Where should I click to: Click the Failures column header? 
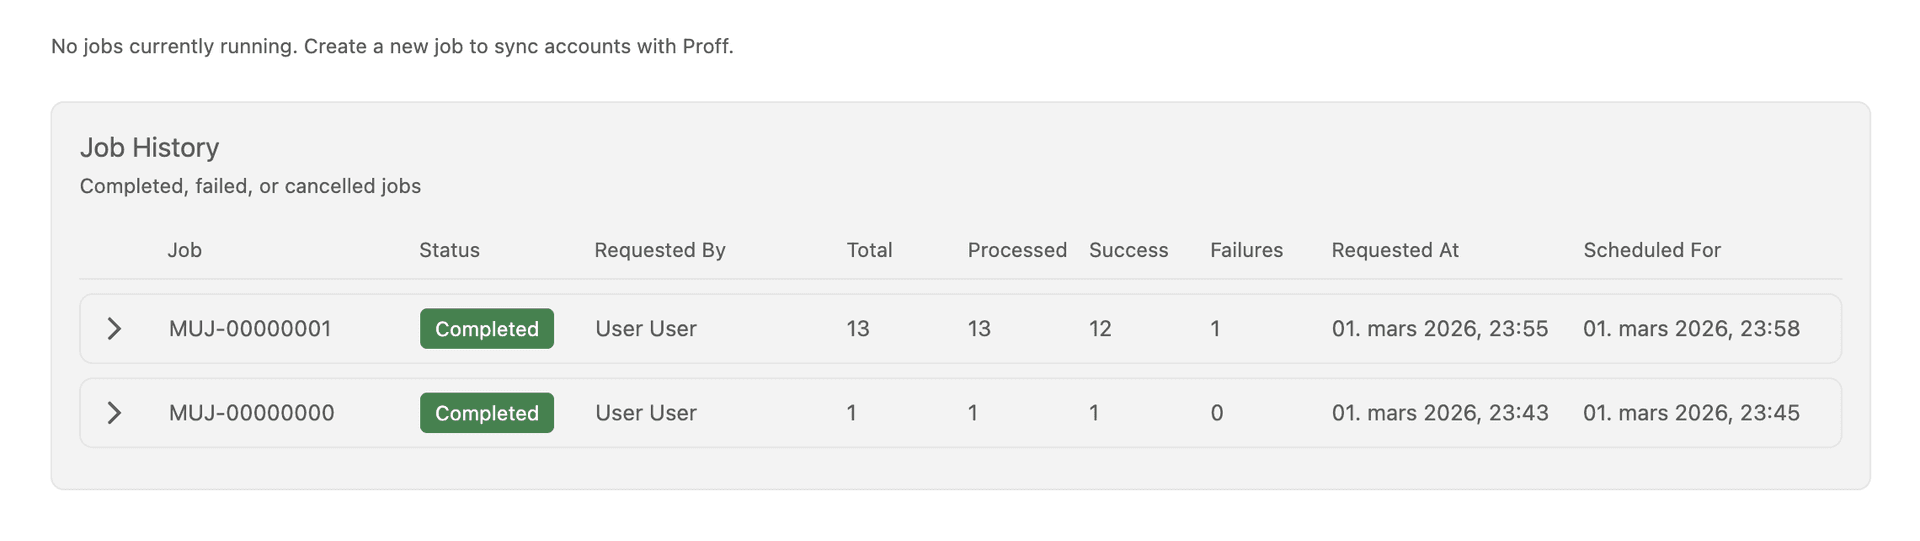(x=1246, y=250)
